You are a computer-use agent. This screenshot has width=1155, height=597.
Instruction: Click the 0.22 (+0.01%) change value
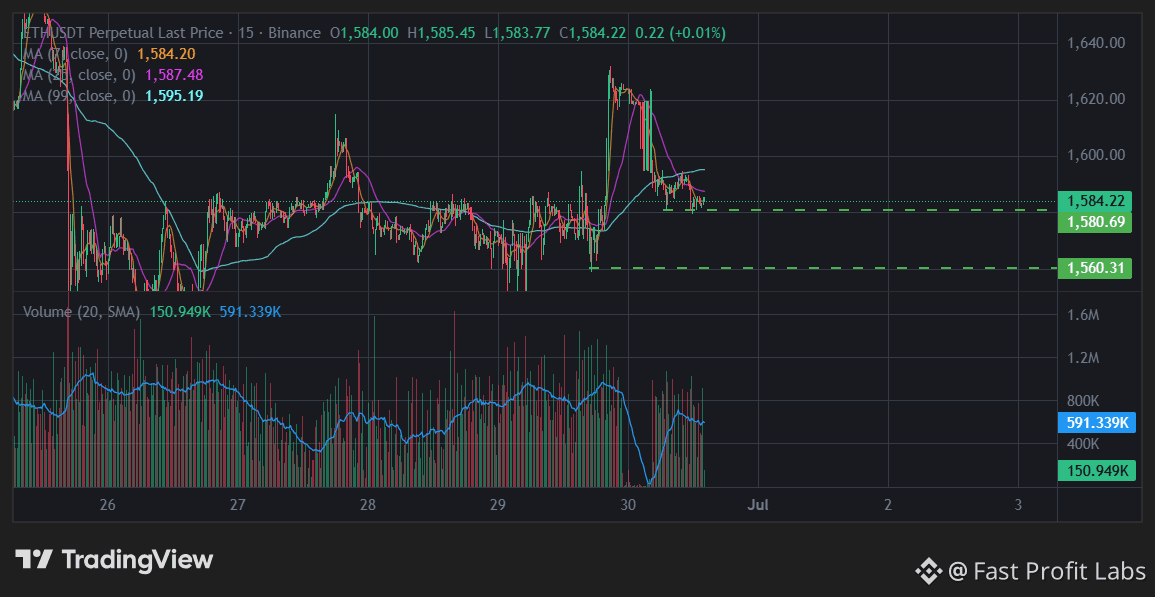681,33
